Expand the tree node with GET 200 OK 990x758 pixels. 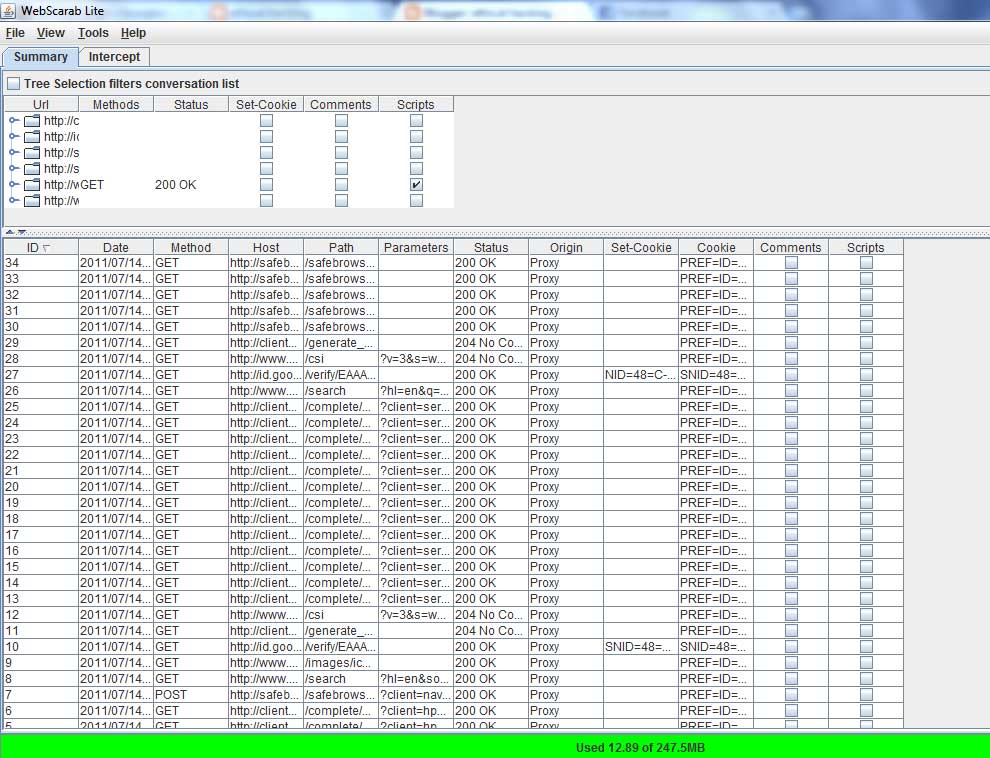click(x=14, y=185)
